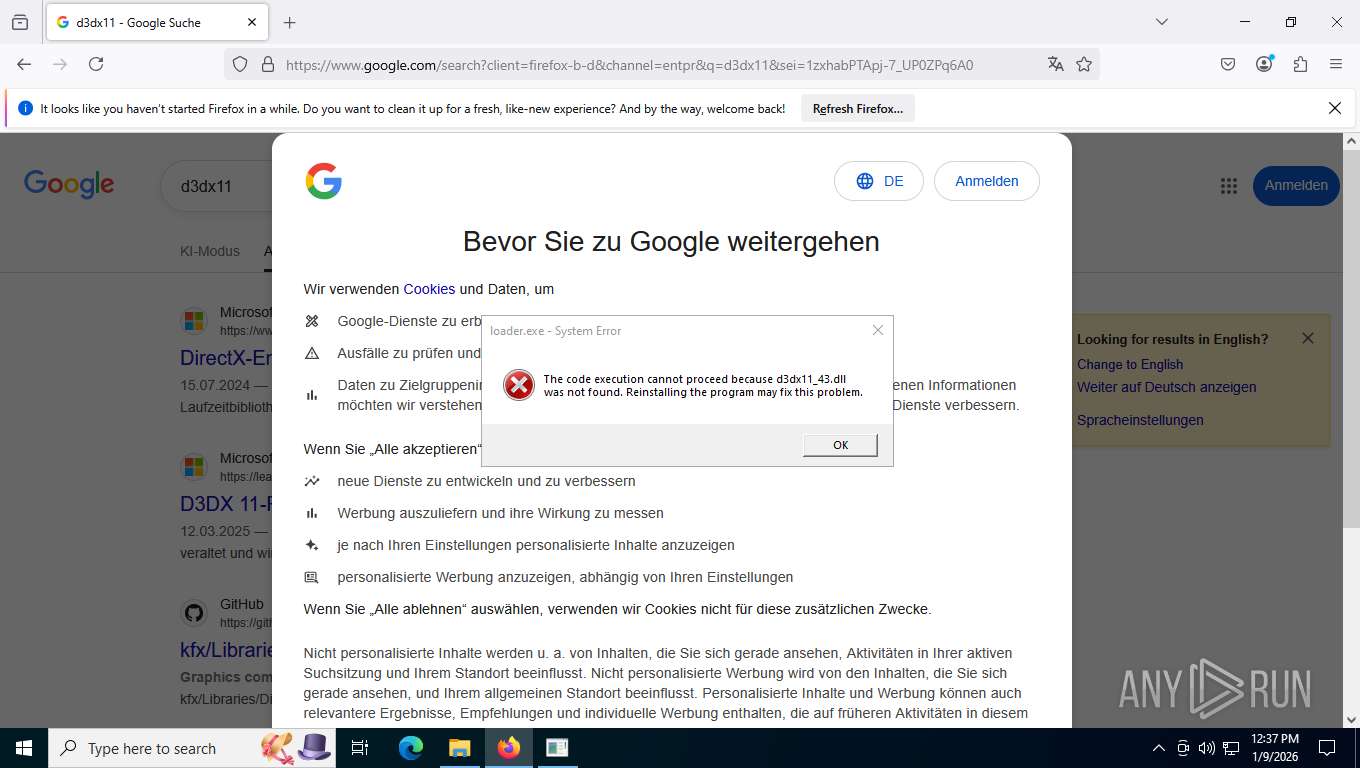Open the volume speaker tray icon
Image resolution: width=1360 pixels, height=768 pixels.
coord(1206,748)
